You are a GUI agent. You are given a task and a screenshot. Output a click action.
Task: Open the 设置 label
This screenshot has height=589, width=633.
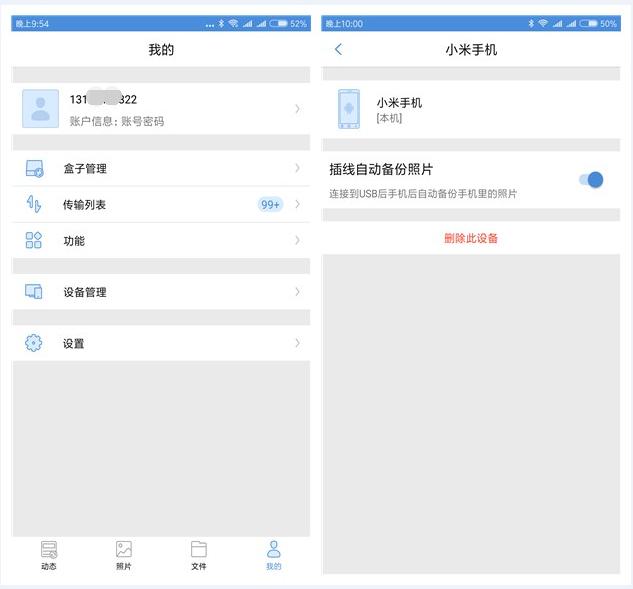(73, 344)
